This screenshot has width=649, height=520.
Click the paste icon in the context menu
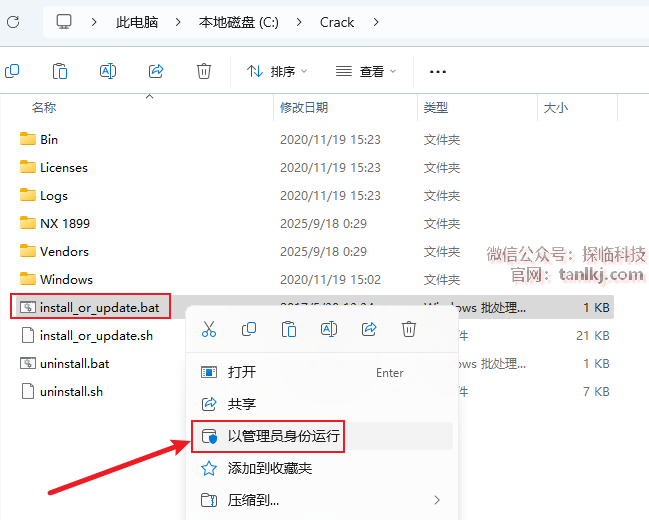[288, 329]
